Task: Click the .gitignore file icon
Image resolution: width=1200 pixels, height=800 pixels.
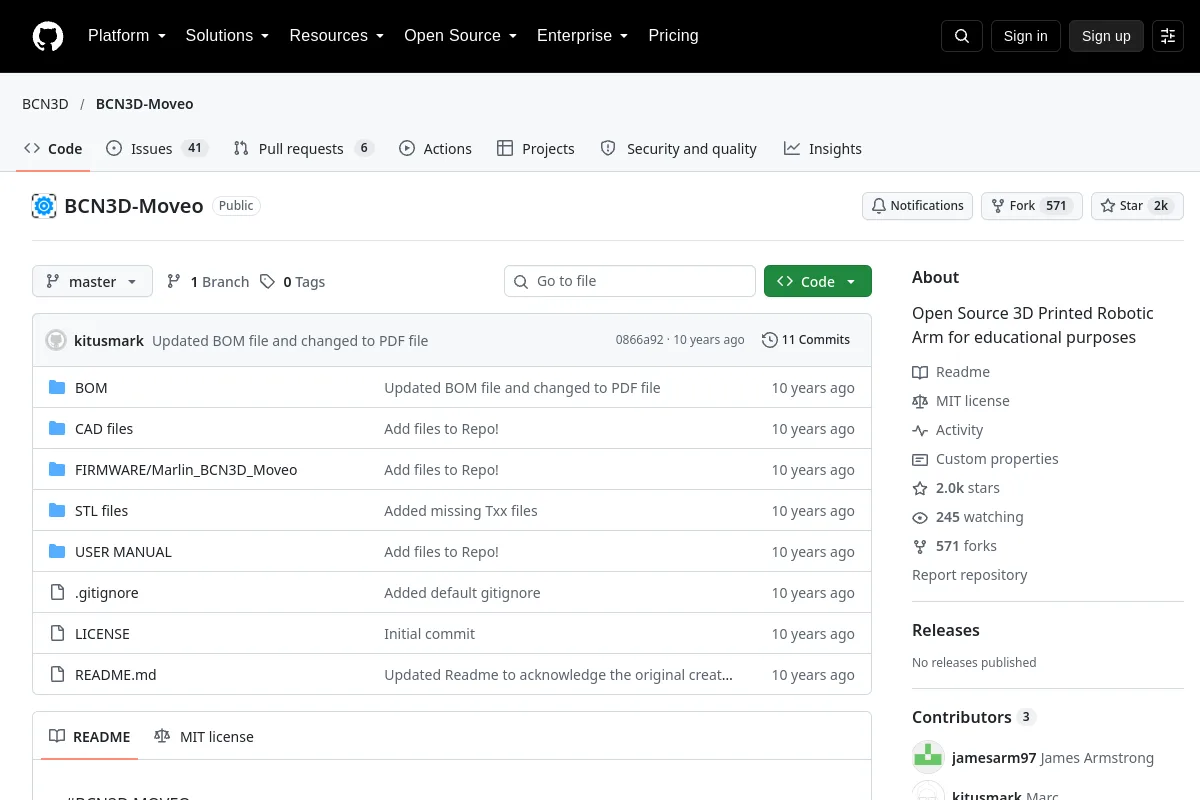Action: pos(57,593)
